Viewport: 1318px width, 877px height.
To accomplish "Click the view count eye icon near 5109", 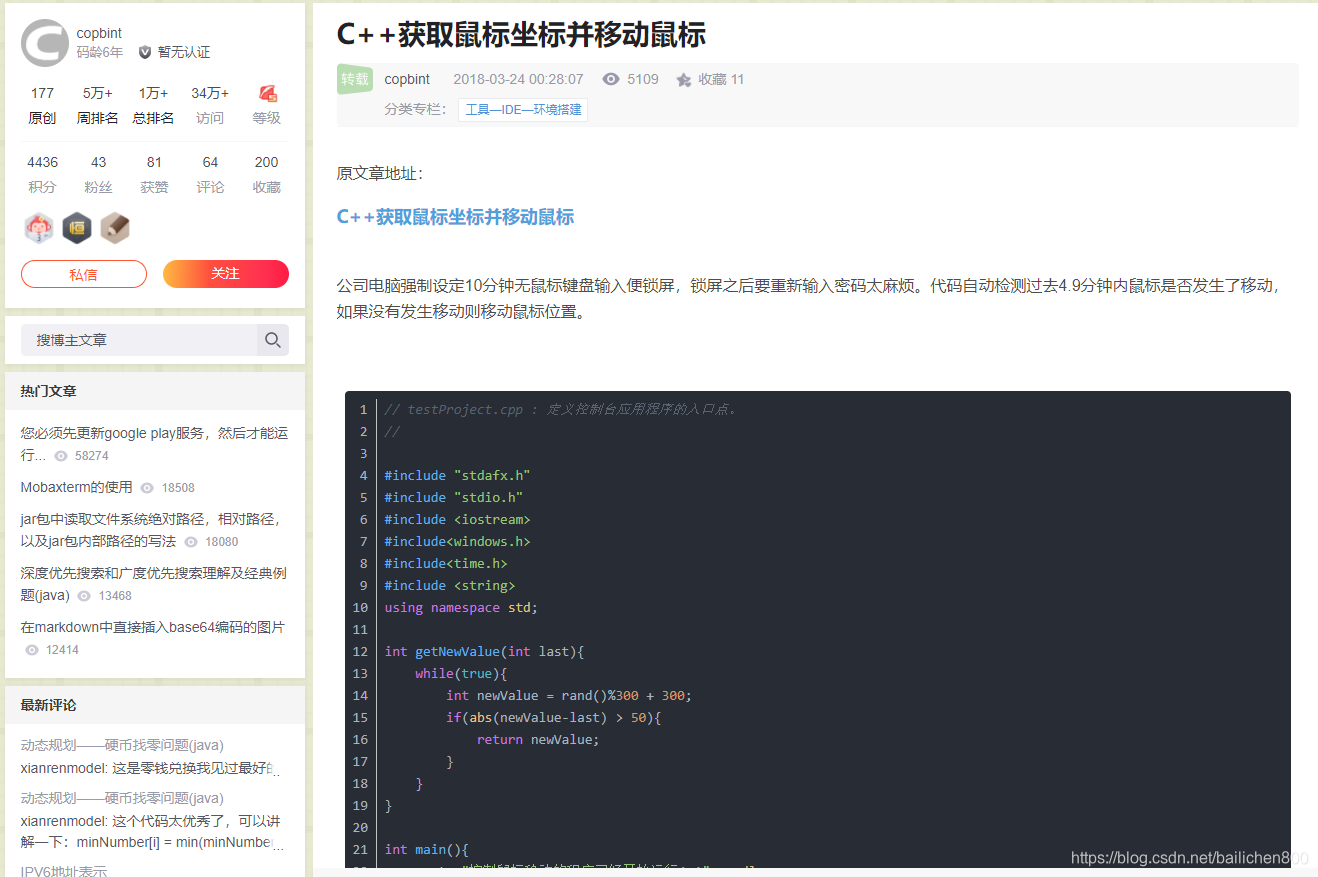I will (611, 79).
